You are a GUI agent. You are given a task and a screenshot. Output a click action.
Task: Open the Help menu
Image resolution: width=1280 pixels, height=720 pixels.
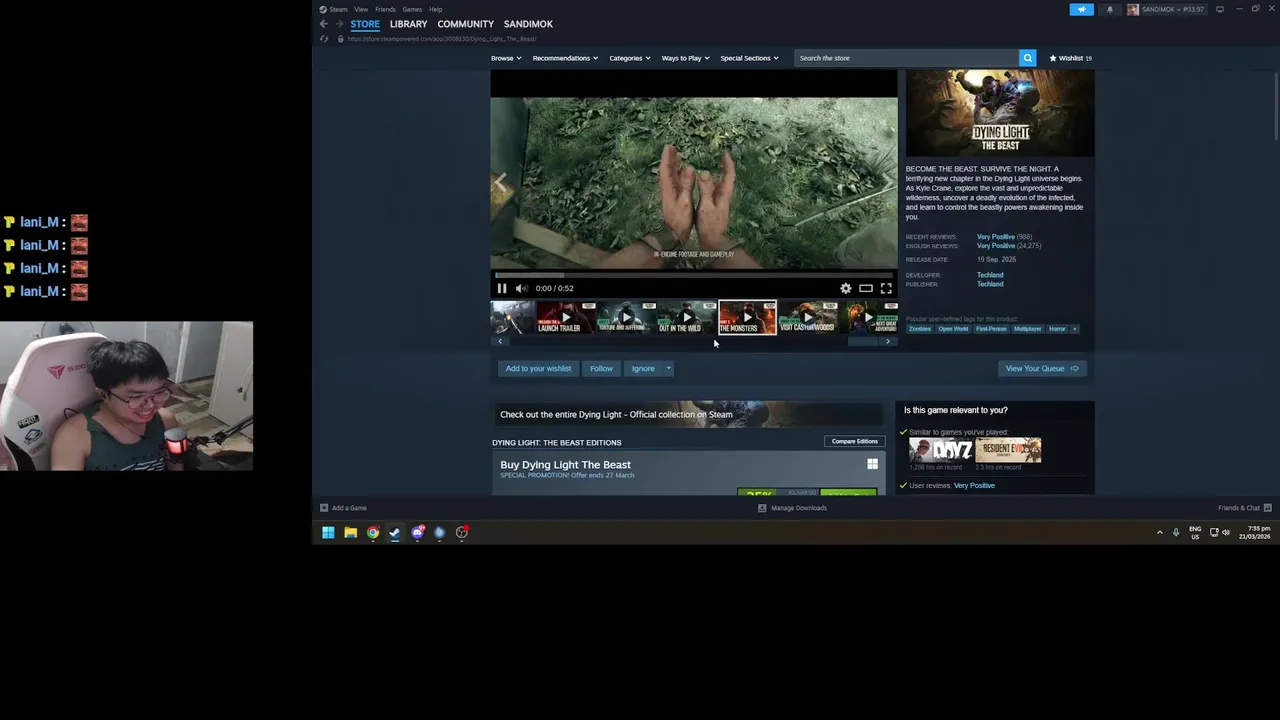pyautogui.click(x=436, y=9)
